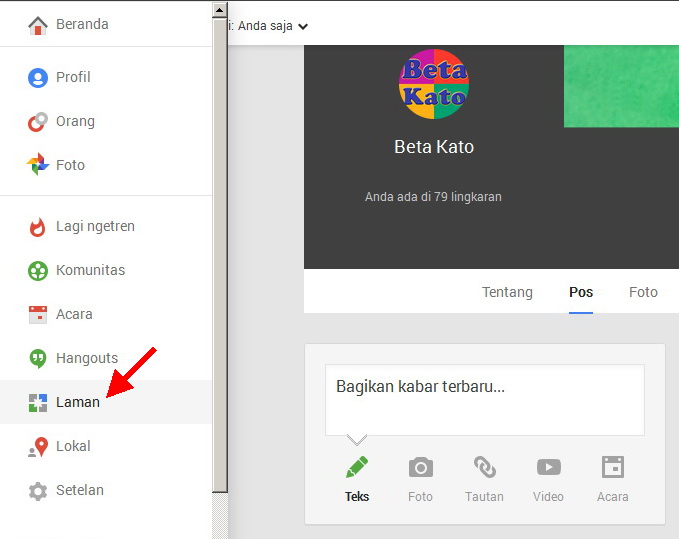Open Hangouts label in the sidebar
Viewport: 679px width, 539px height.
pos(87,358)
